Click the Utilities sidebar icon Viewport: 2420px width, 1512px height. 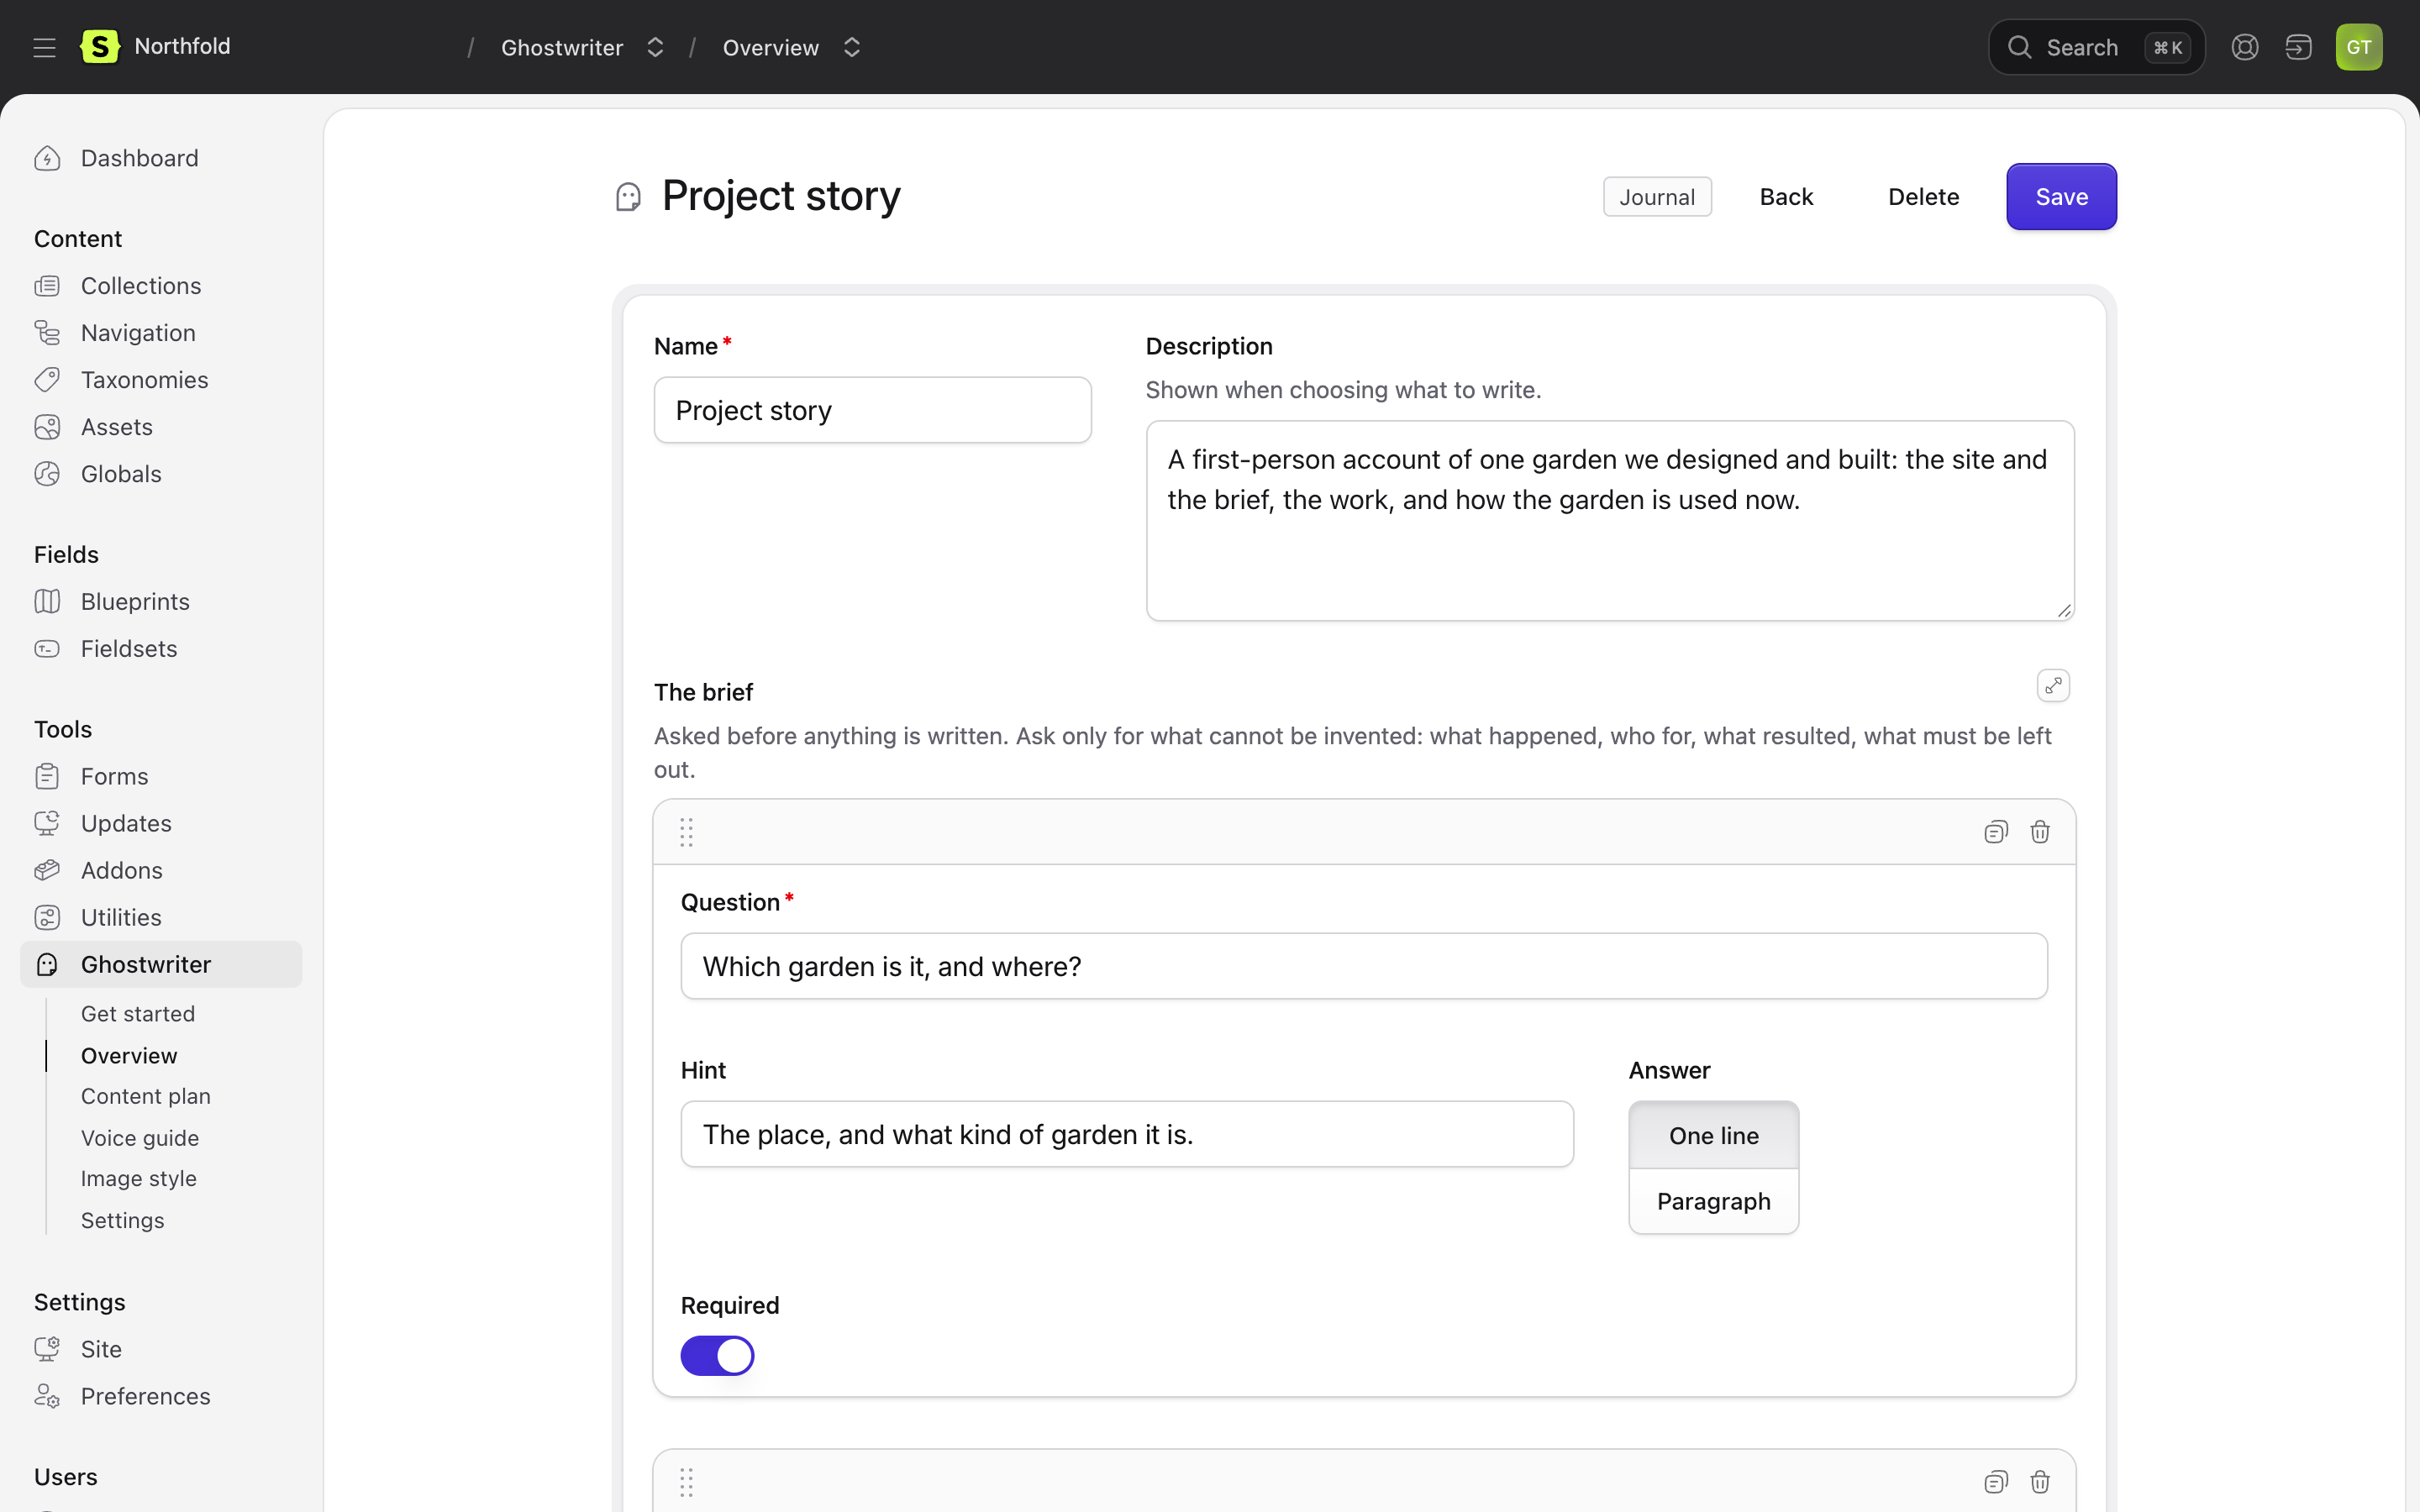[x=47, y=917]
